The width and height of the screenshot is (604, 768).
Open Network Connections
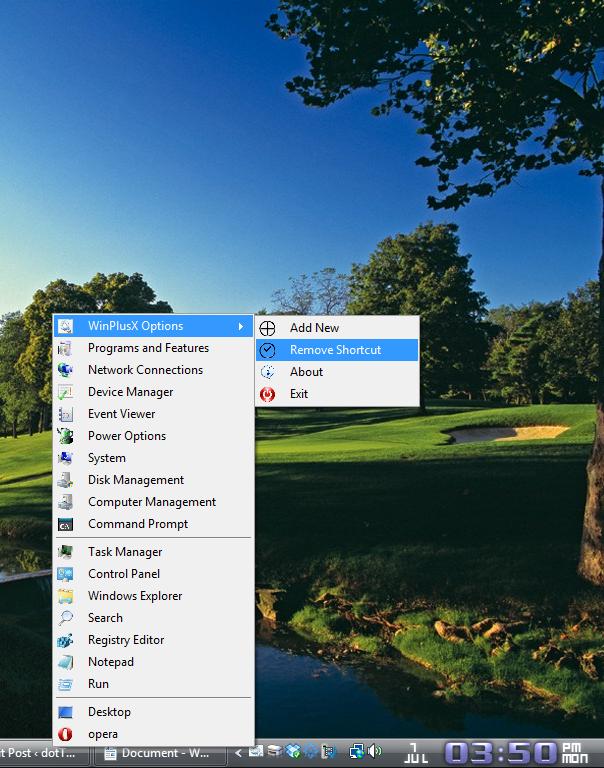(x=145, y=370)
